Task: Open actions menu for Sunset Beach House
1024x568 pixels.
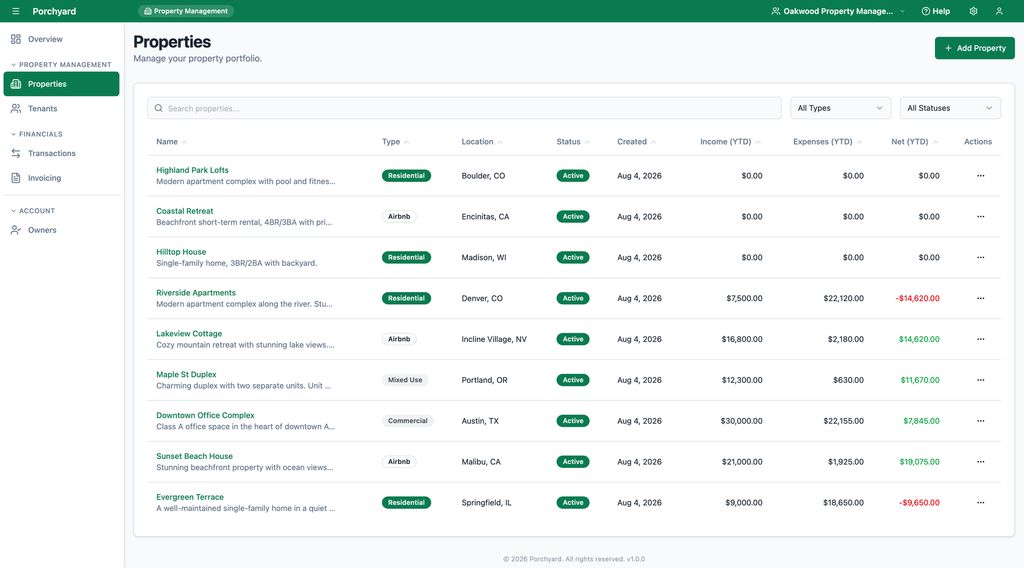Action: coord(980,462)
